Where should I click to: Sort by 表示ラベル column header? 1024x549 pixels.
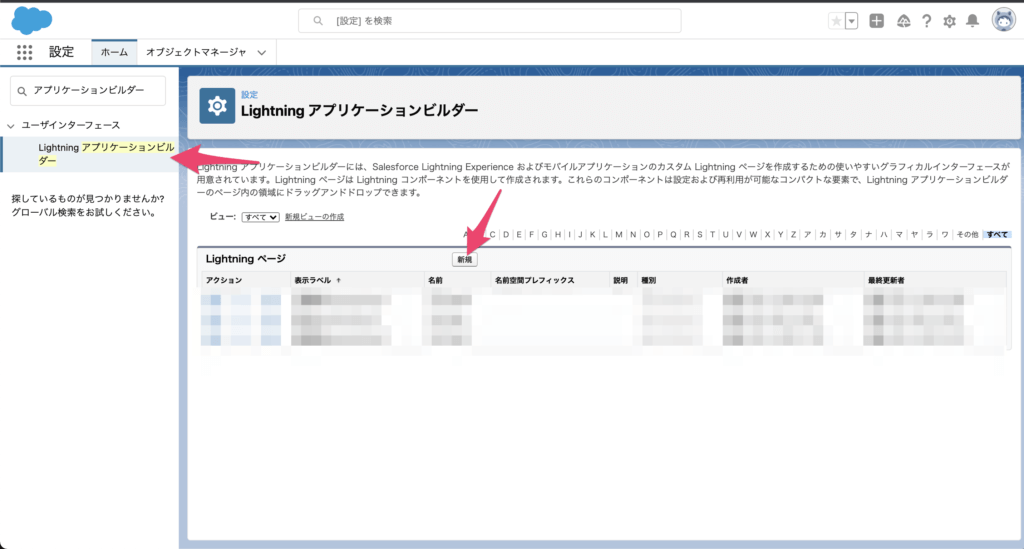[315, 281]
